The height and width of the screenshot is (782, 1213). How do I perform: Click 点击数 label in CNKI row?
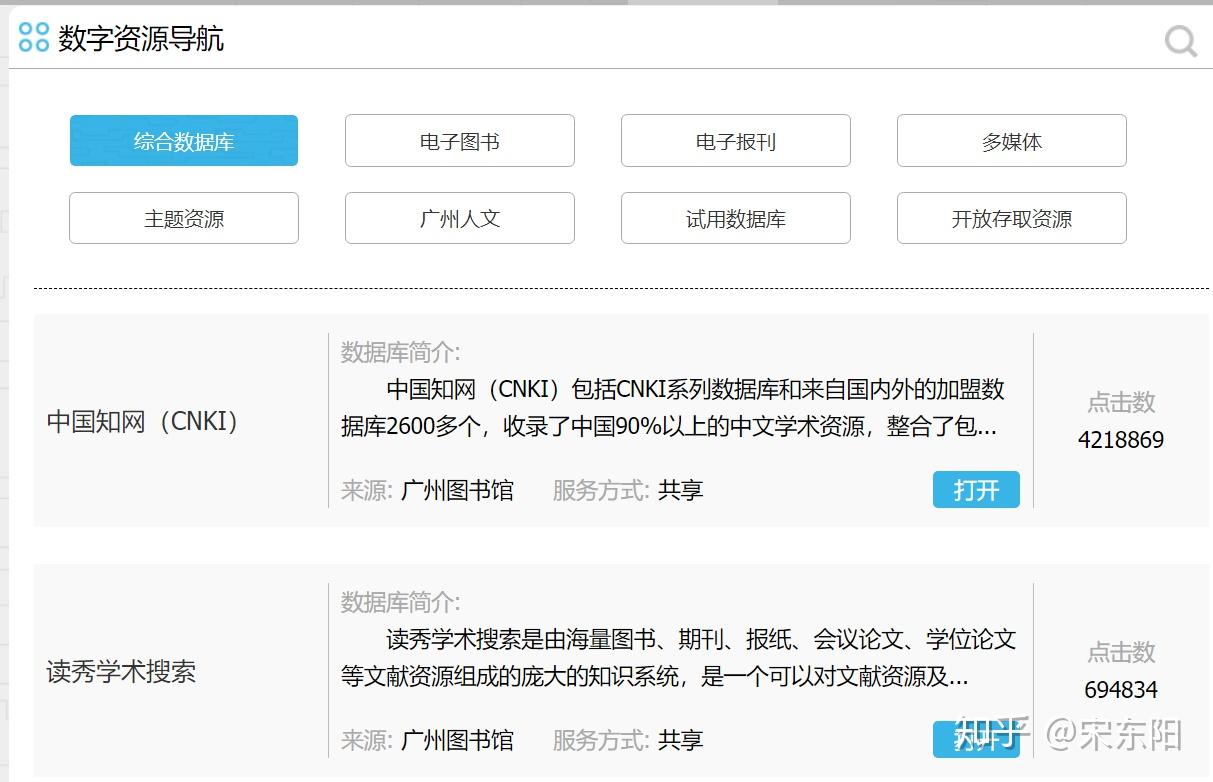1121,402
